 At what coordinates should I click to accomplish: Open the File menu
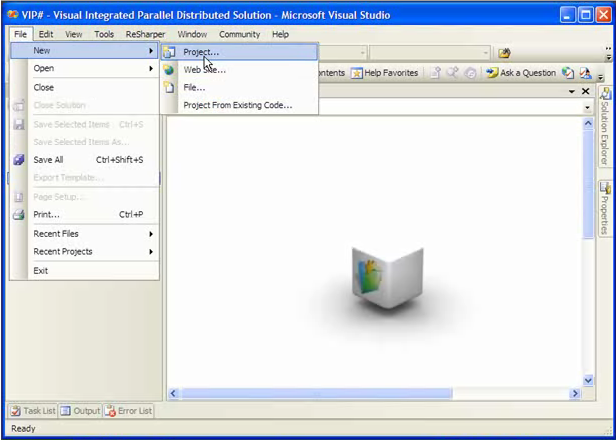[20, 35]
